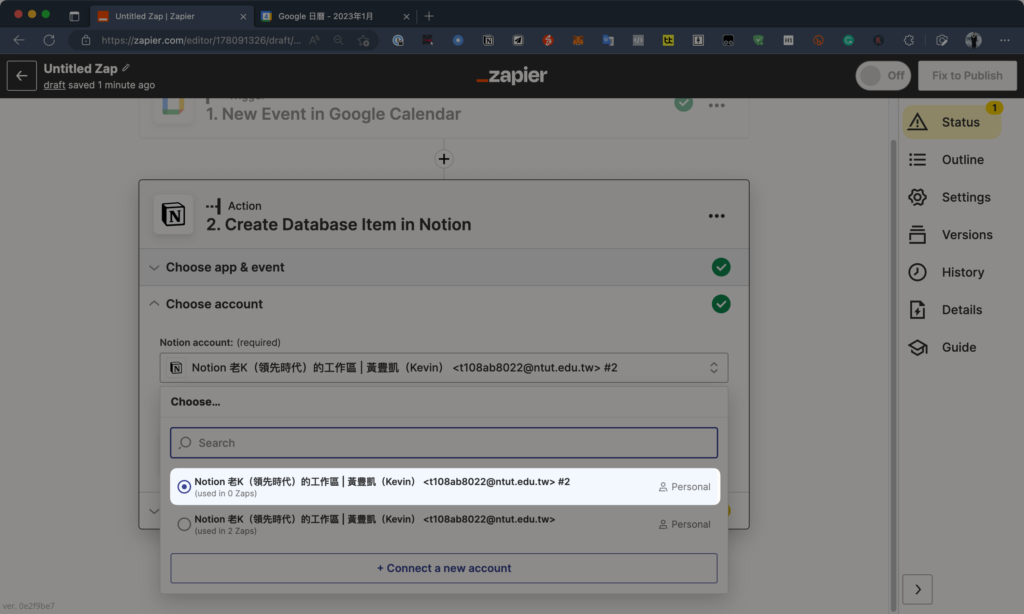Click the Google Calendar icon in trigger step
Screen dimensions: 1024x614
[x=173, y=108]
